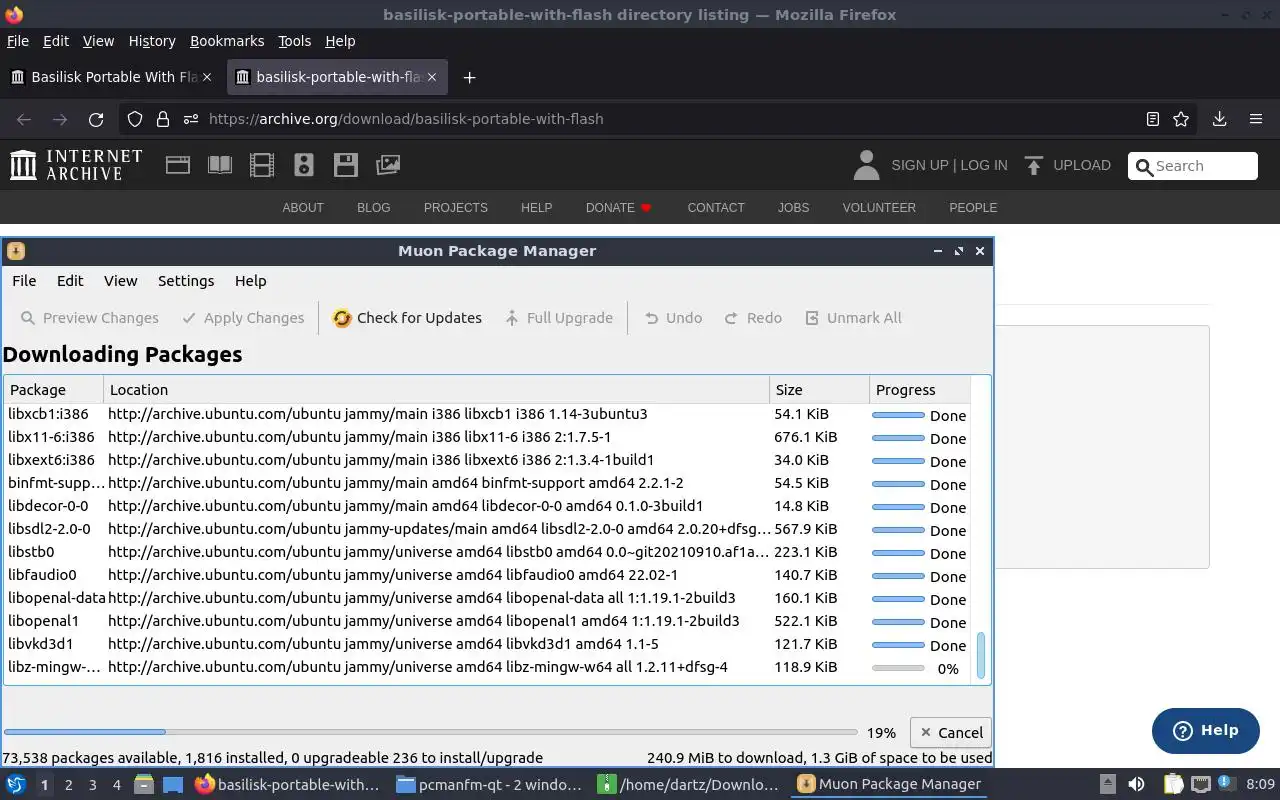Click Full Upgrade toolbar button

[558, 318]
